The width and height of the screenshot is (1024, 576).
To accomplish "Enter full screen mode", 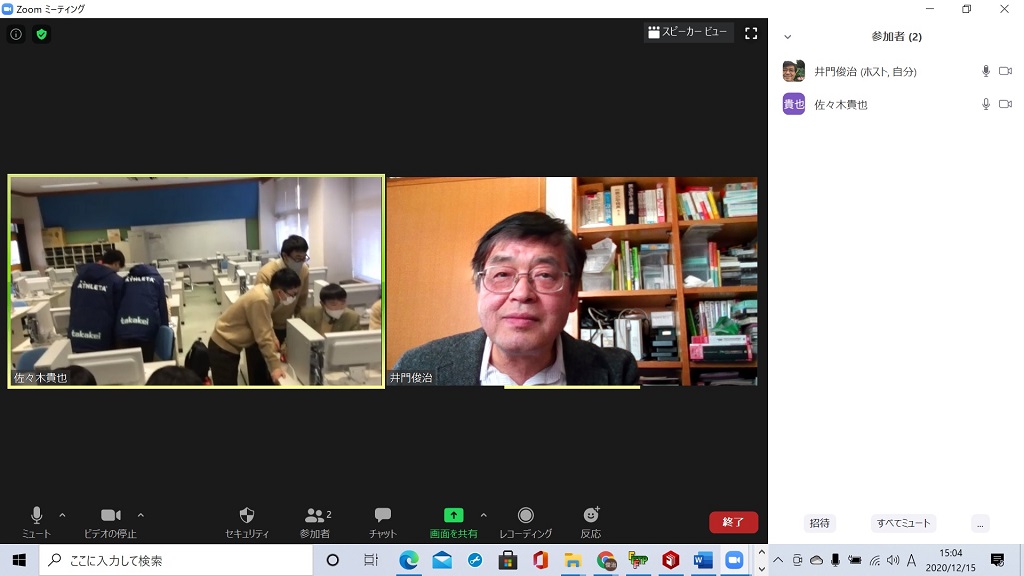I will tap(751, 33).
